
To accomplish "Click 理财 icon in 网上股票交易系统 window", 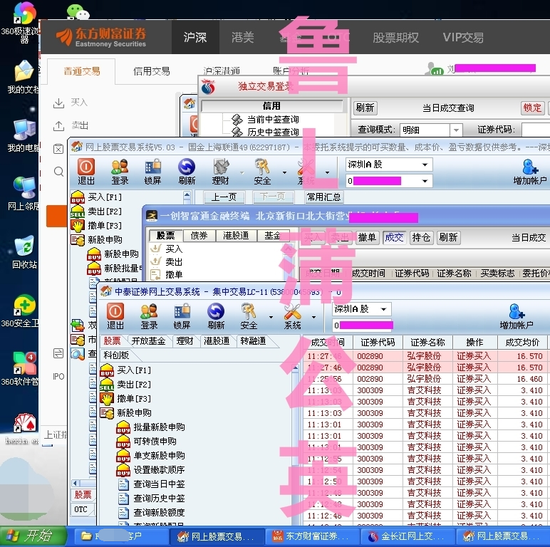I will pos(220,171).
